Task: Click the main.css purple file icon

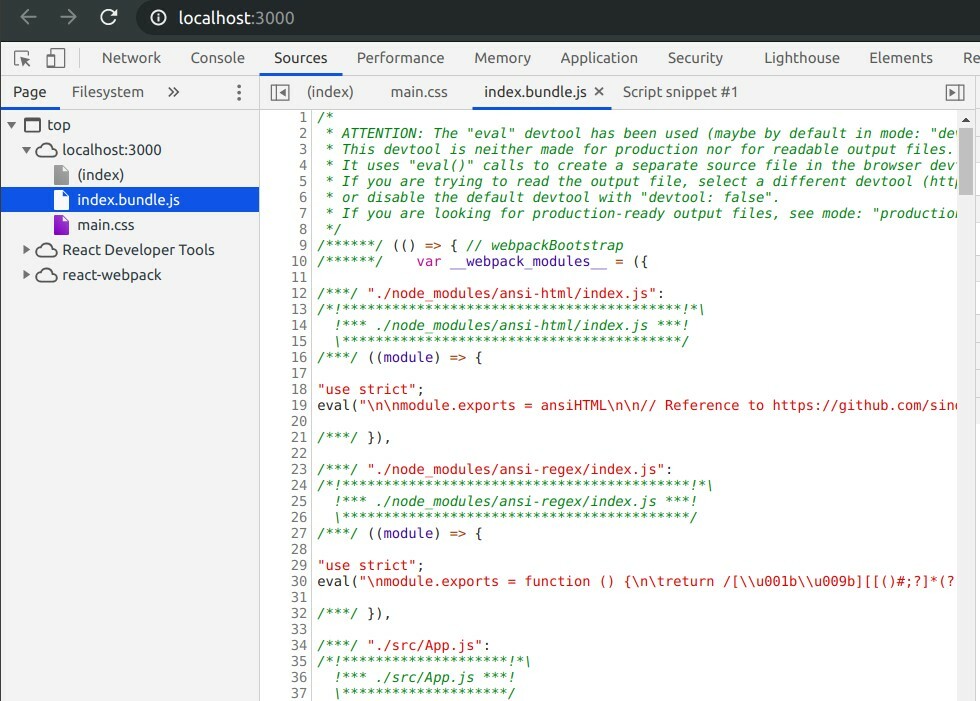Action: point(61,225)
